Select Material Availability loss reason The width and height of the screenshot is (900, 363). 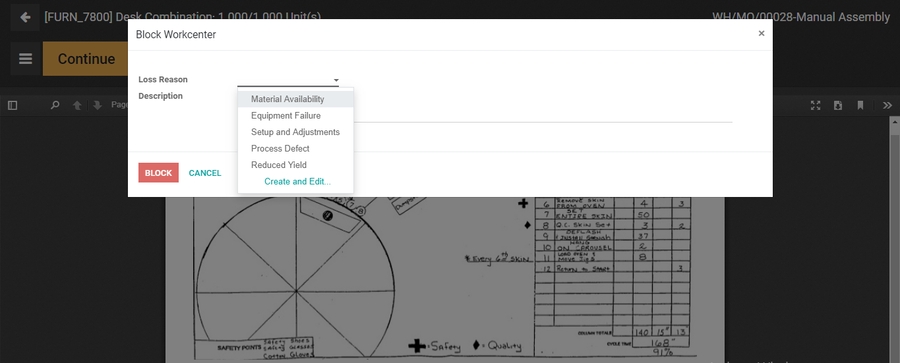(296, 99)
